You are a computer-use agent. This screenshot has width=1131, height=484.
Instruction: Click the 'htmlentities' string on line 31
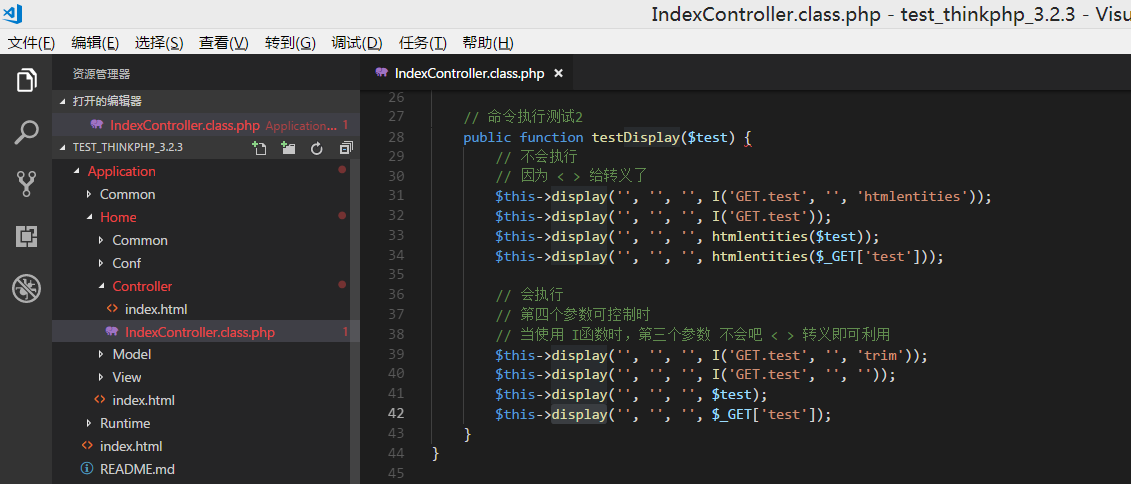(914, 196)
